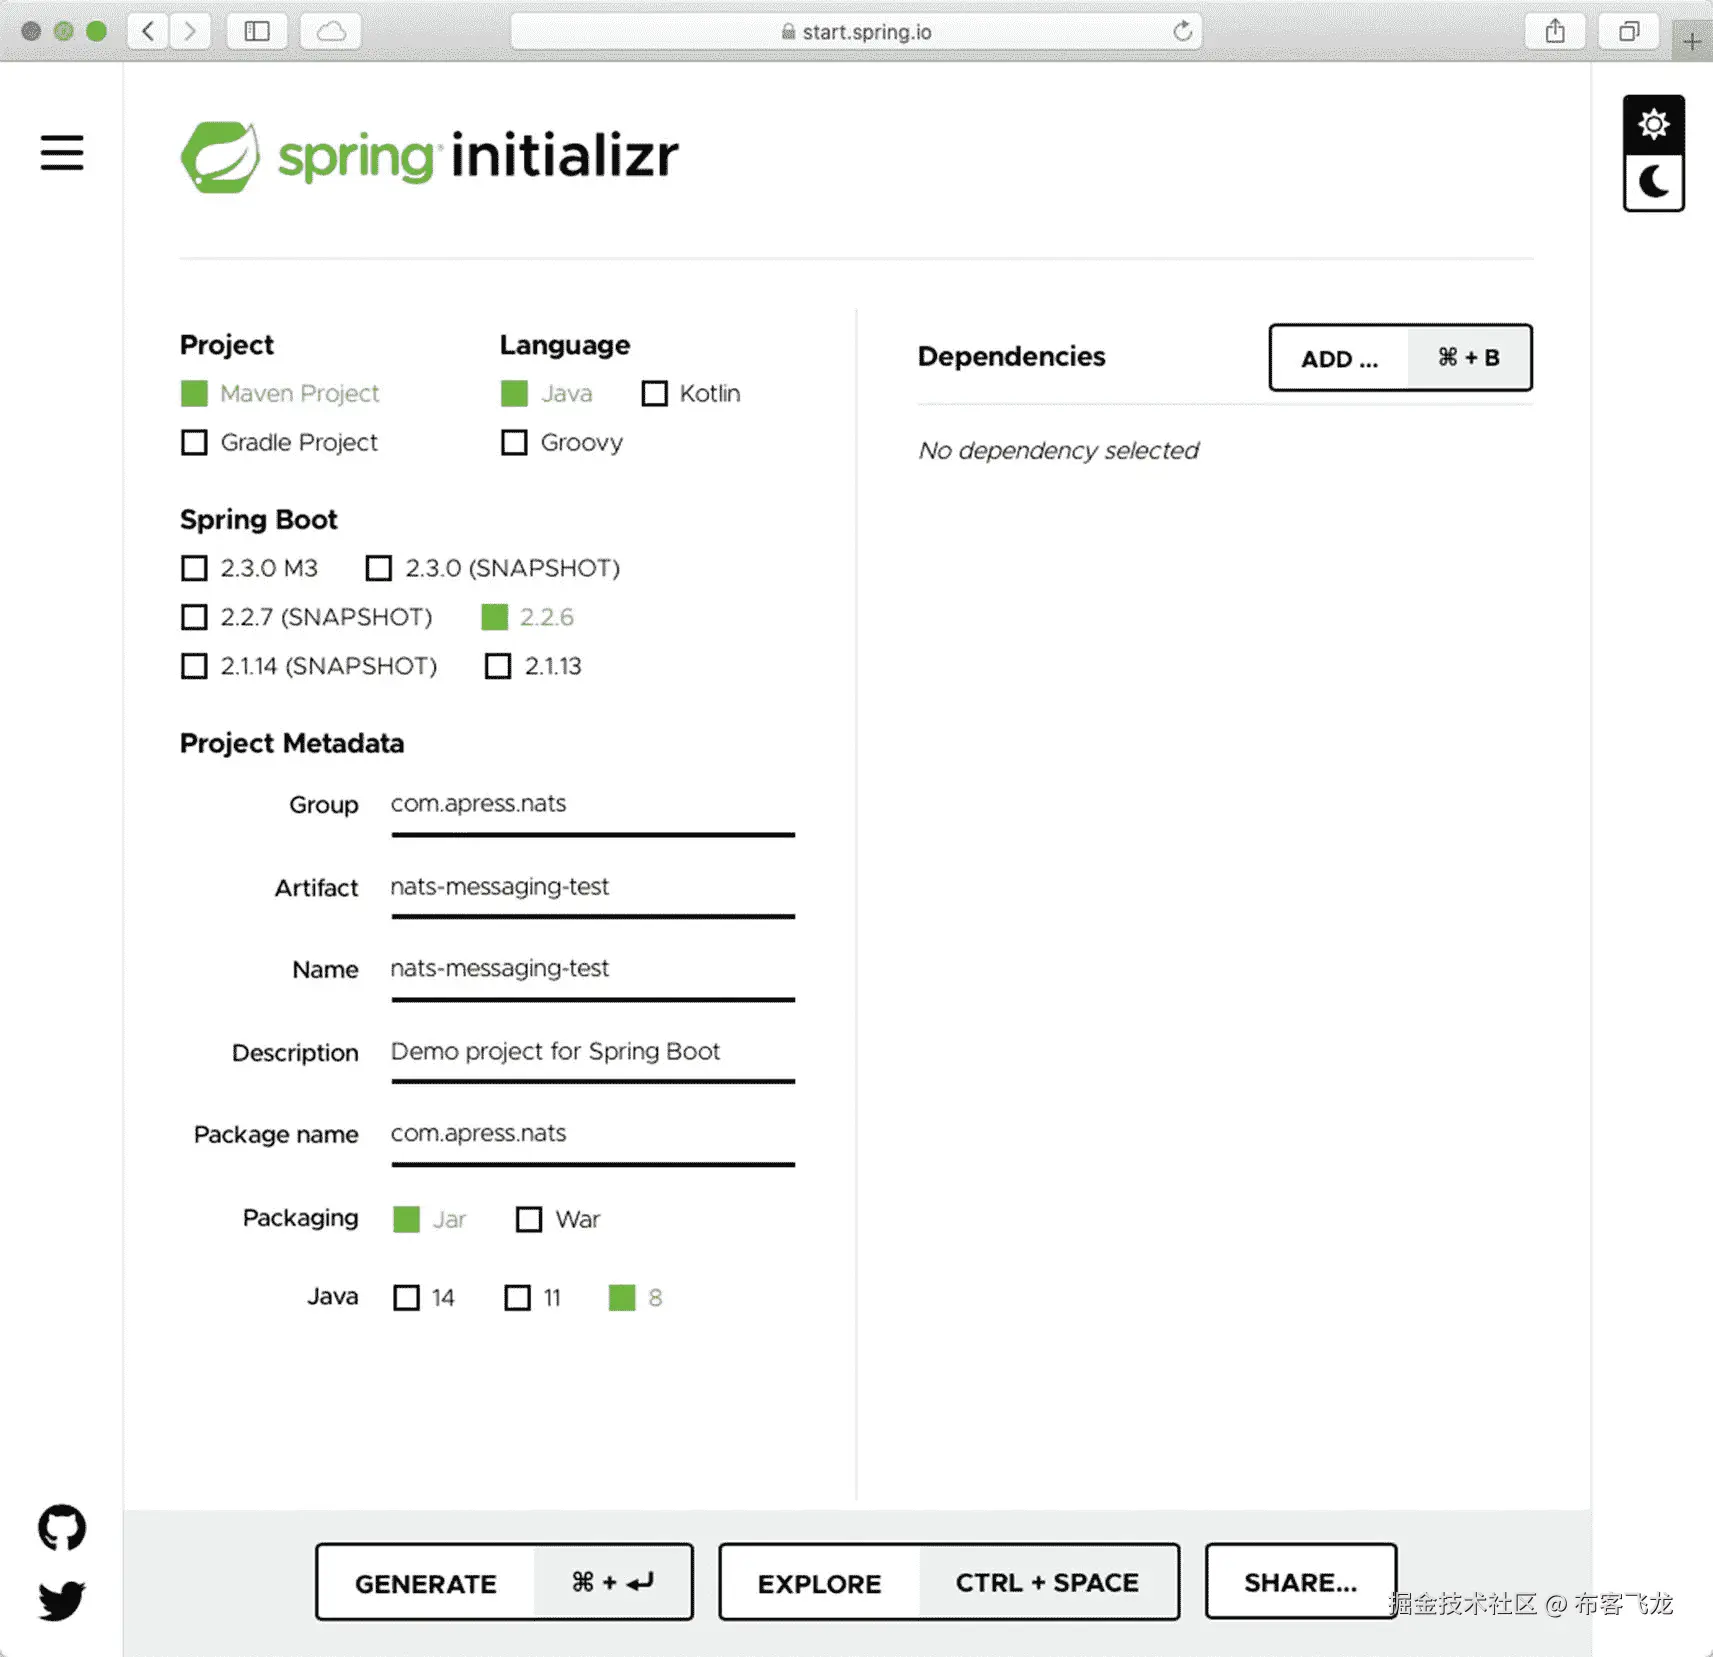
Task: Go forward in Safari
Action: [190, 31]
